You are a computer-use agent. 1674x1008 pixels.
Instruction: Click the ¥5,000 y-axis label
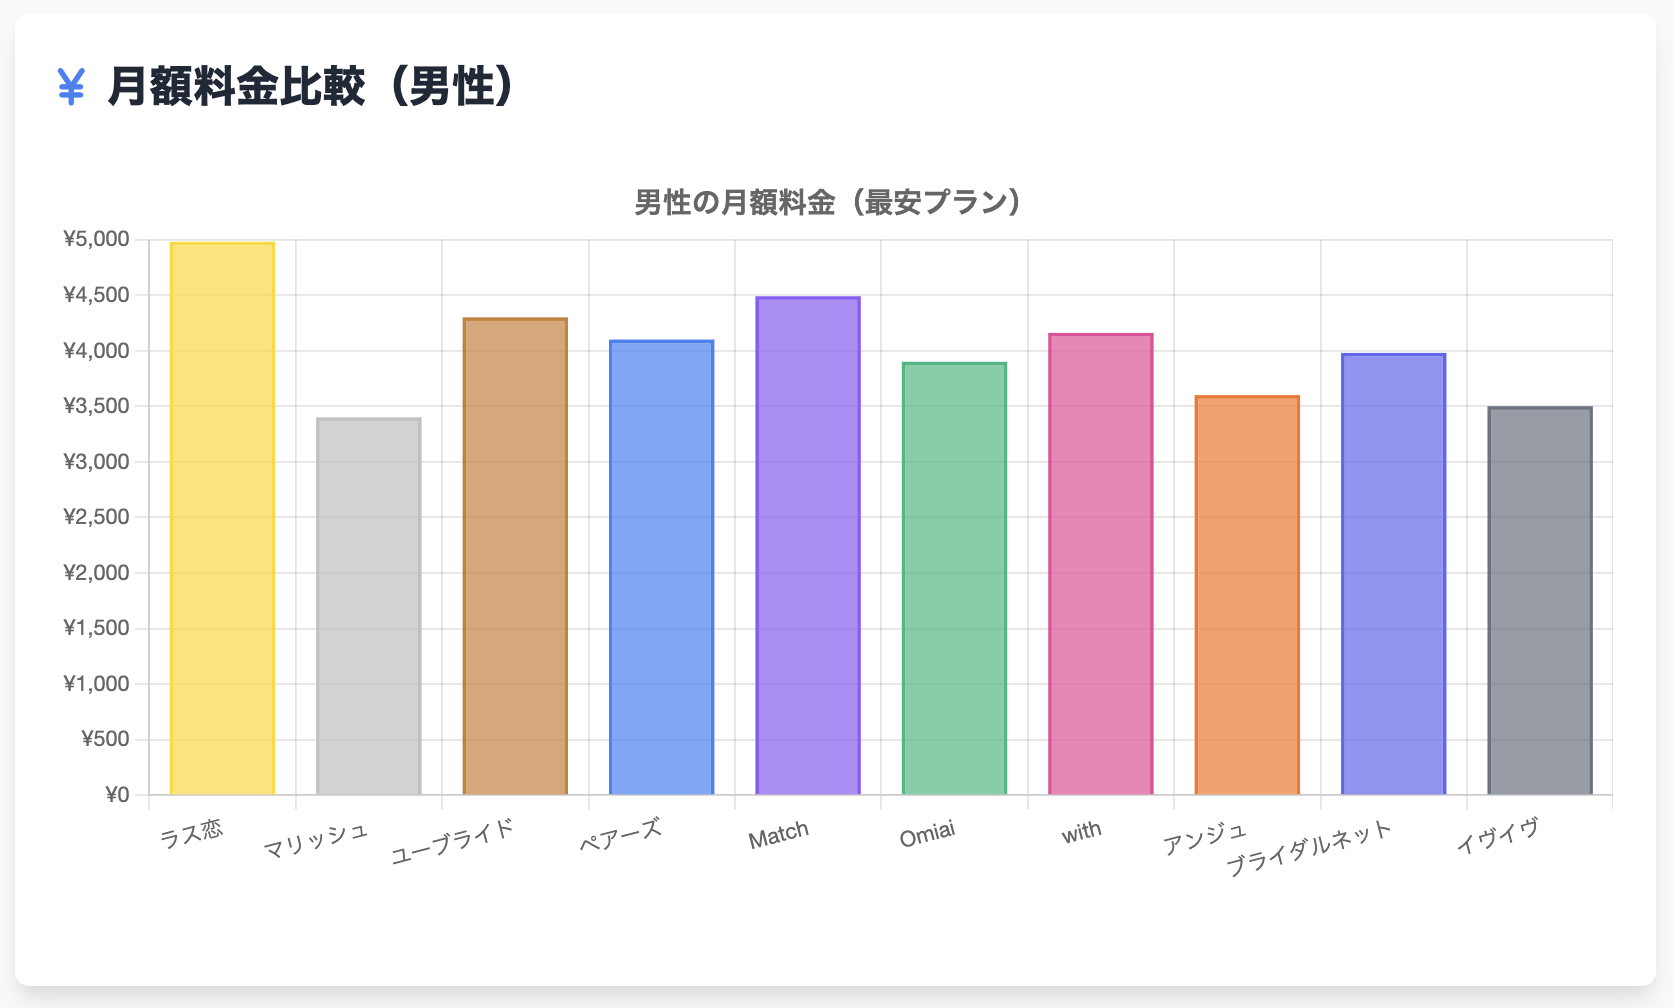pos(97,239)
